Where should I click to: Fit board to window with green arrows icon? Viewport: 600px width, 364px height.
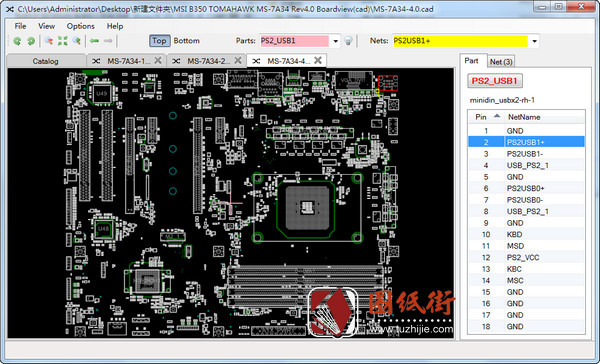[x=62, y=41]
